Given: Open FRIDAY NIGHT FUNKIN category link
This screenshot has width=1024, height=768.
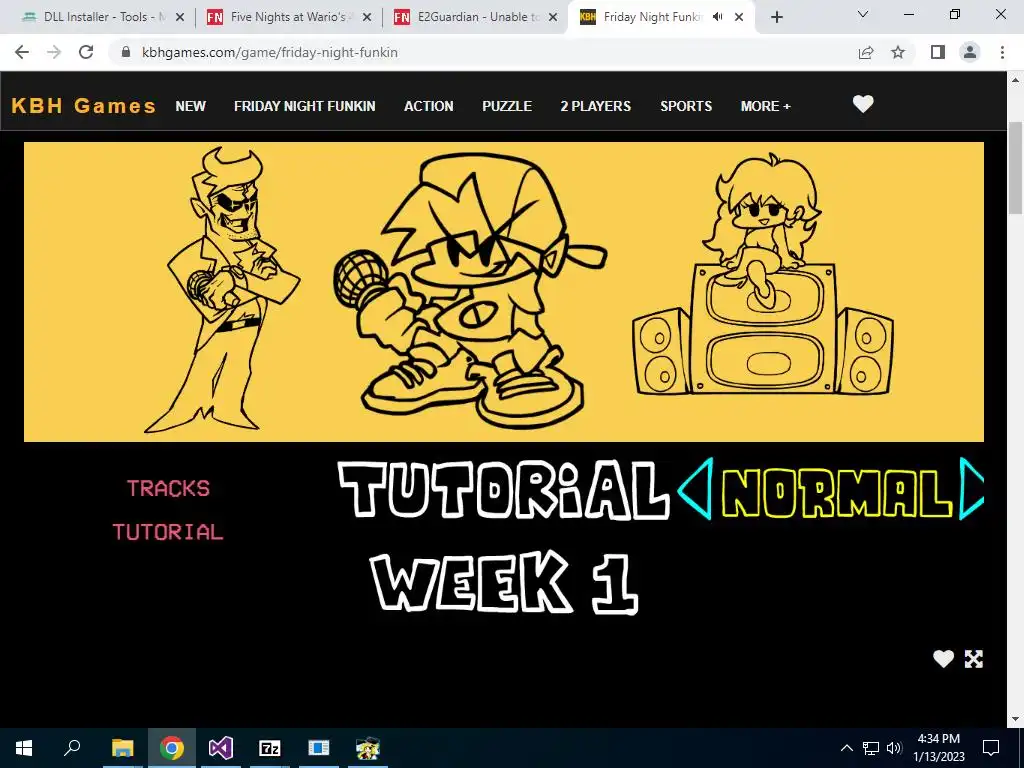Looking at the screenshot, I should pyautogui.click(x=304, y=106).
